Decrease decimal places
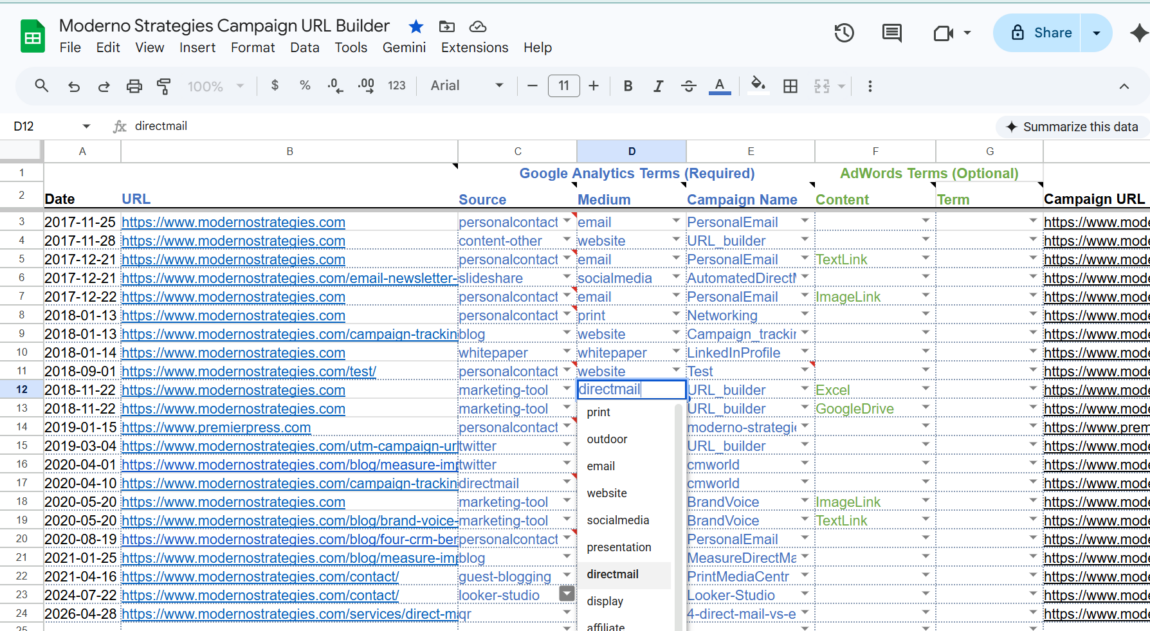Viewport: 1150px width, 631px height. (x=335, y=86)
